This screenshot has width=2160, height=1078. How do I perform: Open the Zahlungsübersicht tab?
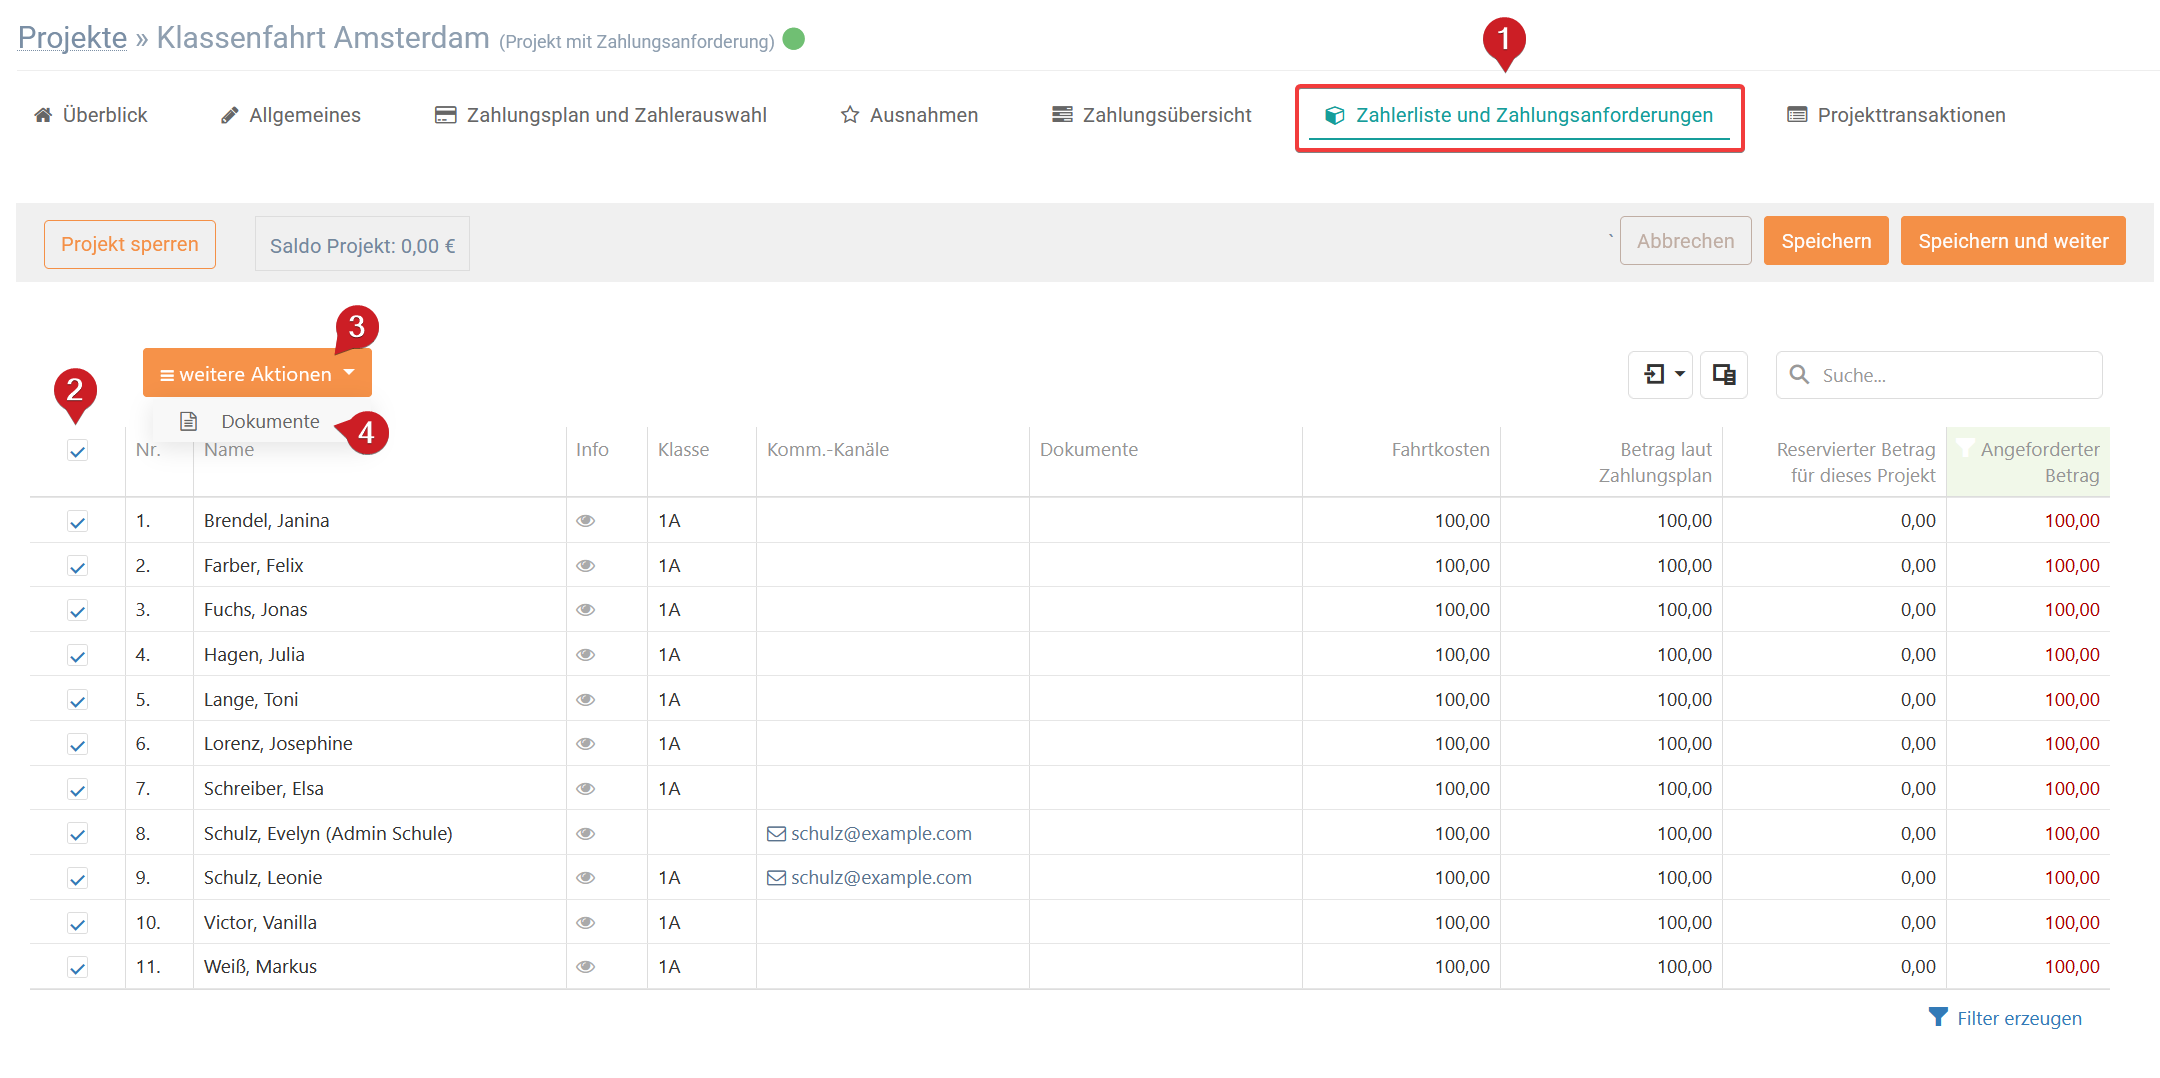click(x=1152, y=115)
